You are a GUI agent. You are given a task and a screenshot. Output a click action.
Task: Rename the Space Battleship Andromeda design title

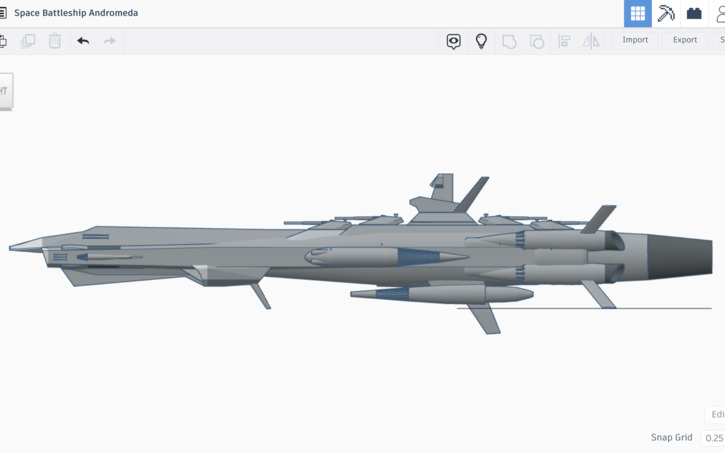[76, 13]
